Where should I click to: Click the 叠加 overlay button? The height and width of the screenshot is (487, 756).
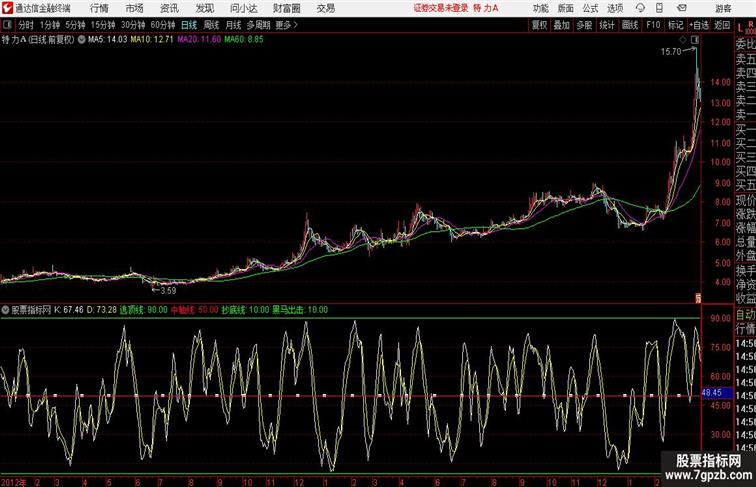point(562,25)
